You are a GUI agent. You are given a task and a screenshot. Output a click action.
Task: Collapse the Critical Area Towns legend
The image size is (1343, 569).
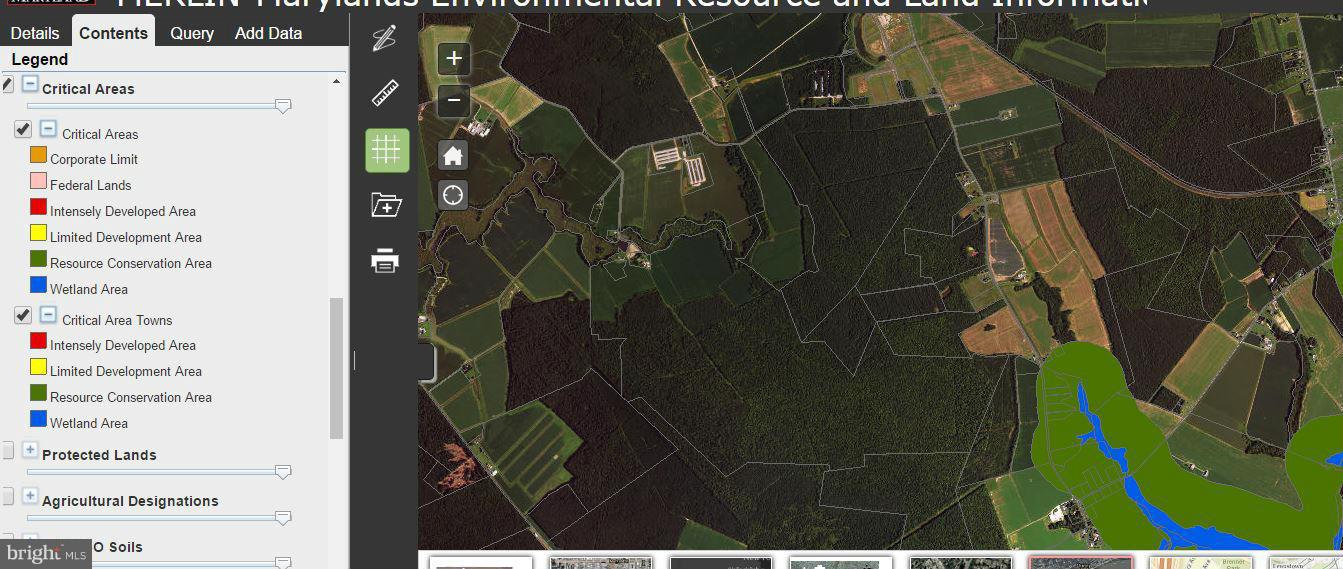coord(48,315)
